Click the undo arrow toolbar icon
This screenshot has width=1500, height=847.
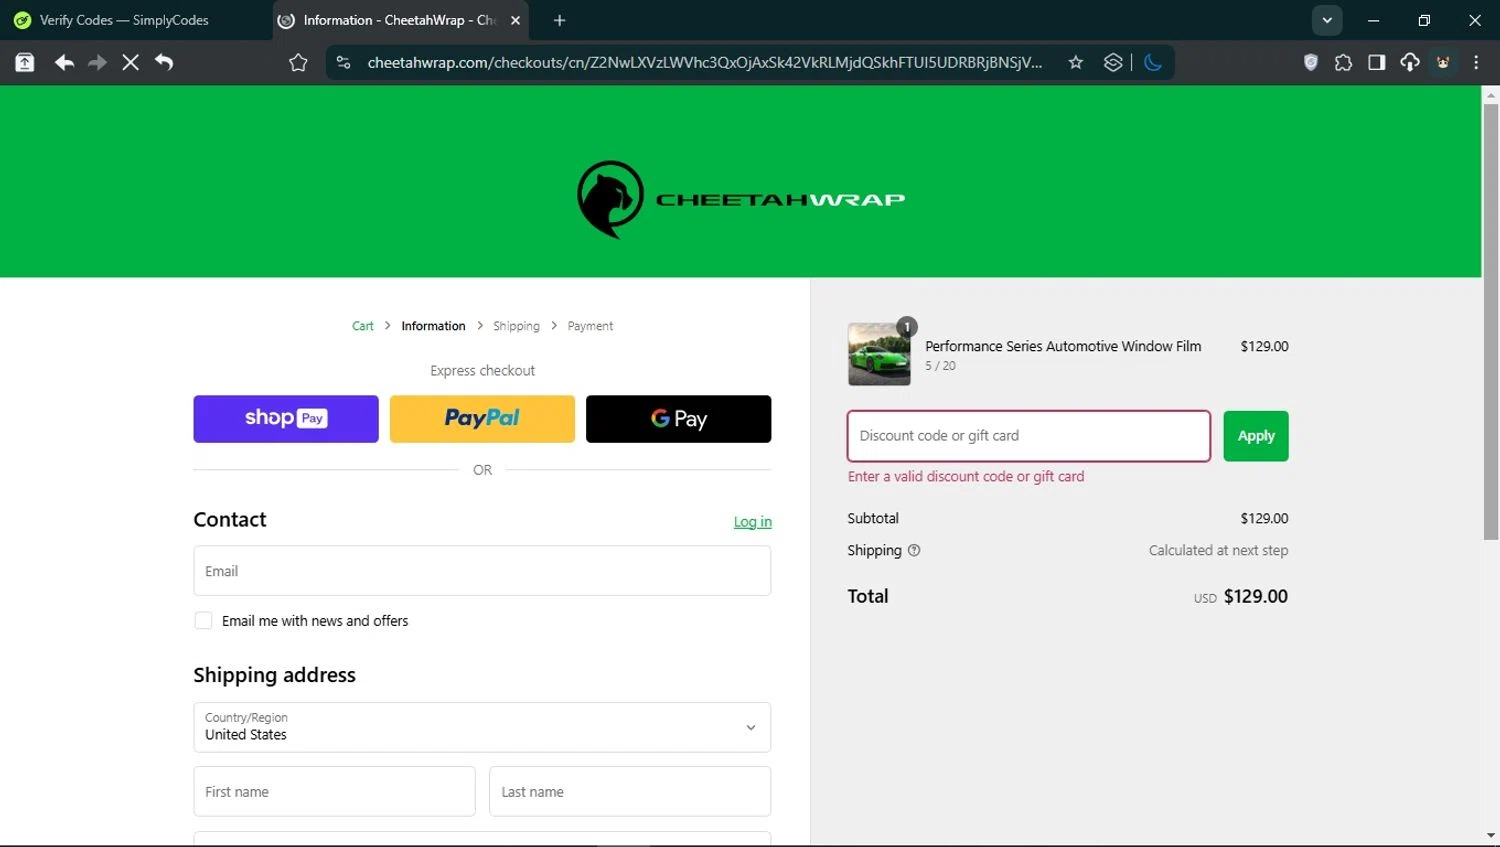point(164,63)
